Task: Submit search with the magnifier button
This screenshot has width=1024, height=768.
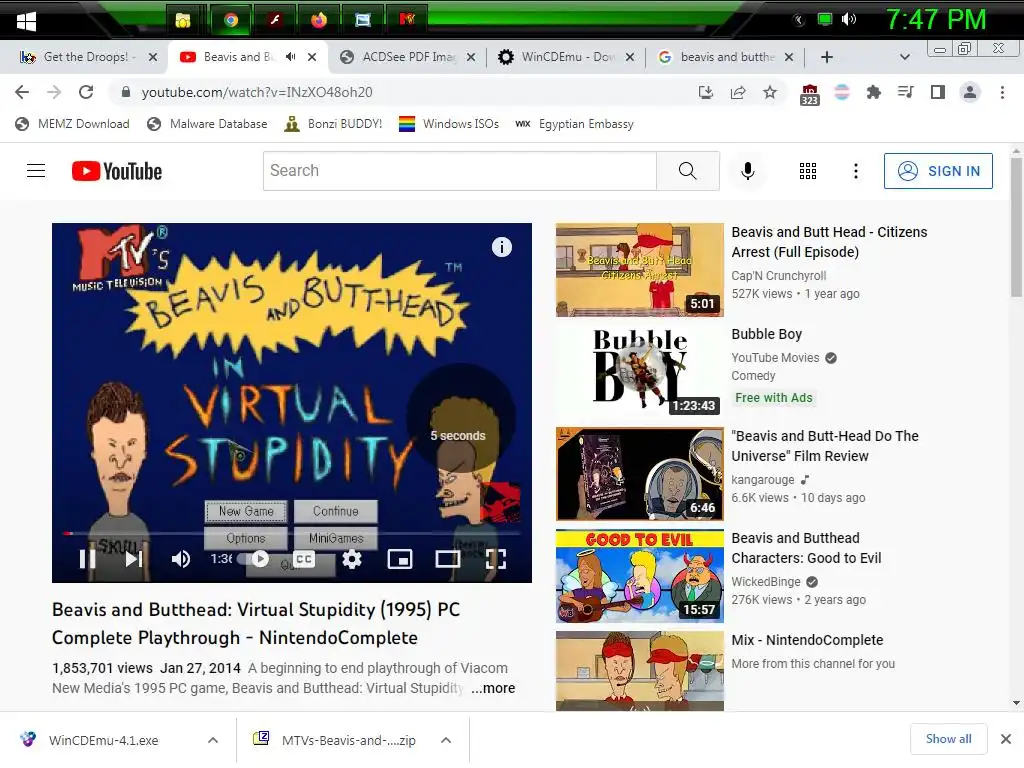Action: pyautogui.click(x=688, y=171)
